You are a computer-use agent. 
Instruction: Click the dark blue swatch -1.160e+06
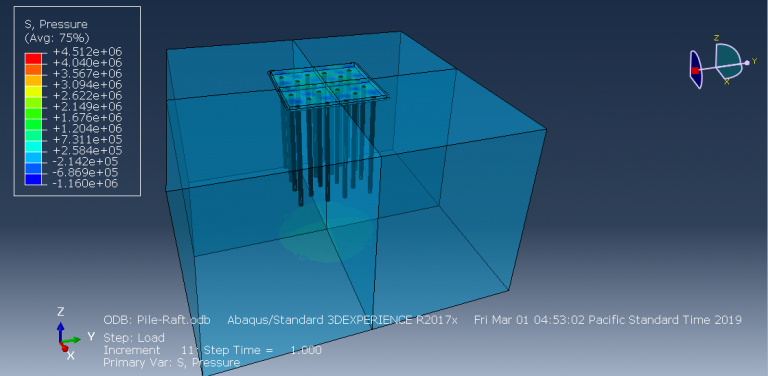(x=33, y=180)
